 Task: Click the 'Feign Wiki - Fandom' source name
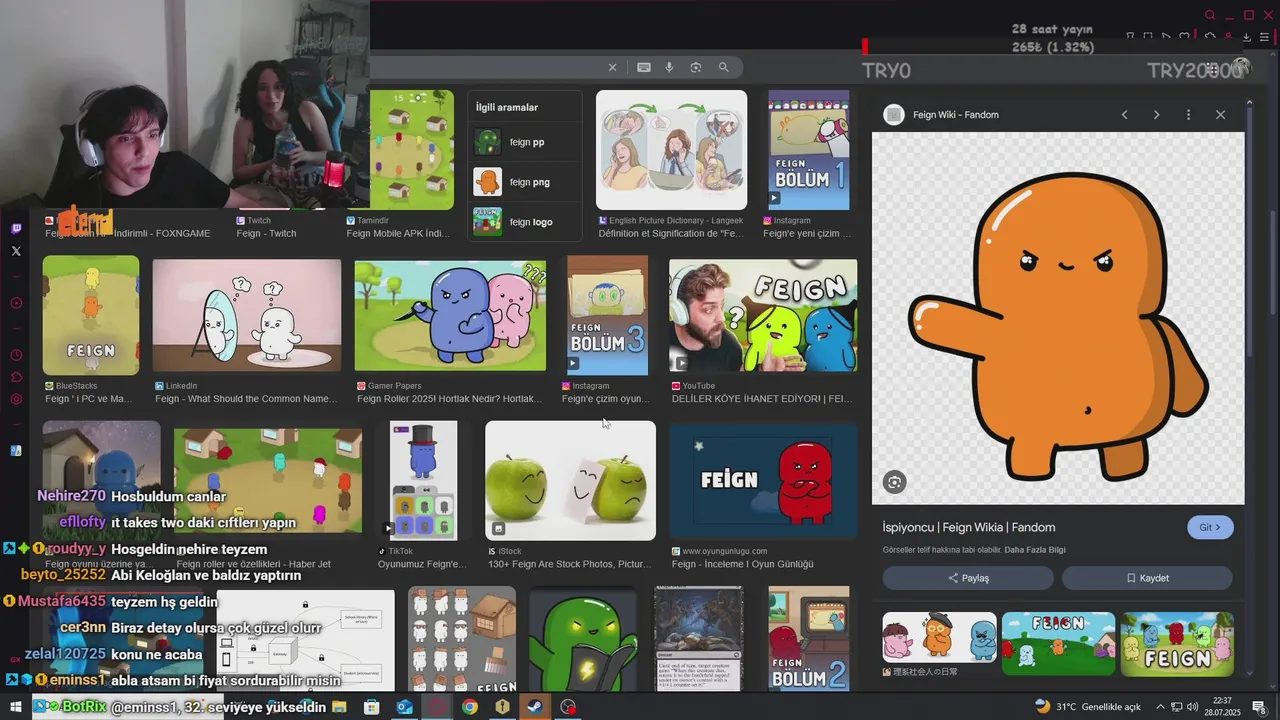956,115
